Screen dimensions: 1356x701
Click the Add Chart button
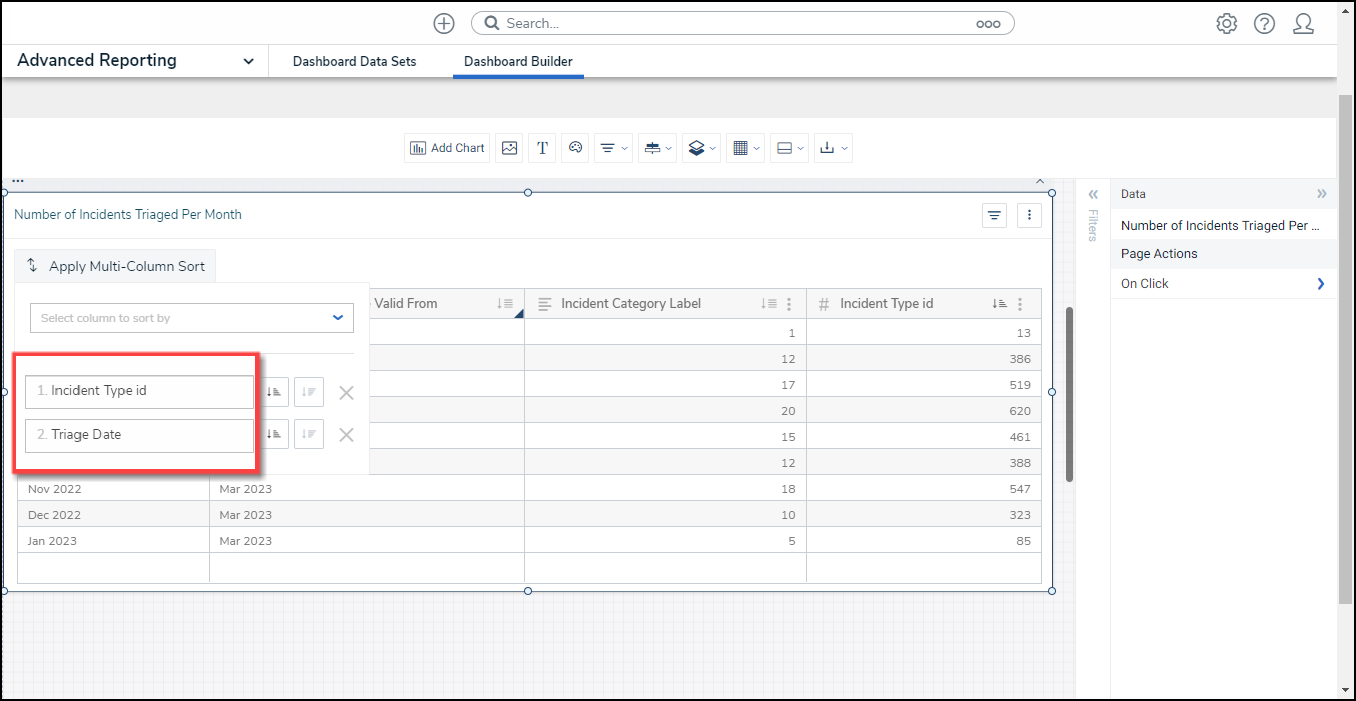click(x=447, y=148)
